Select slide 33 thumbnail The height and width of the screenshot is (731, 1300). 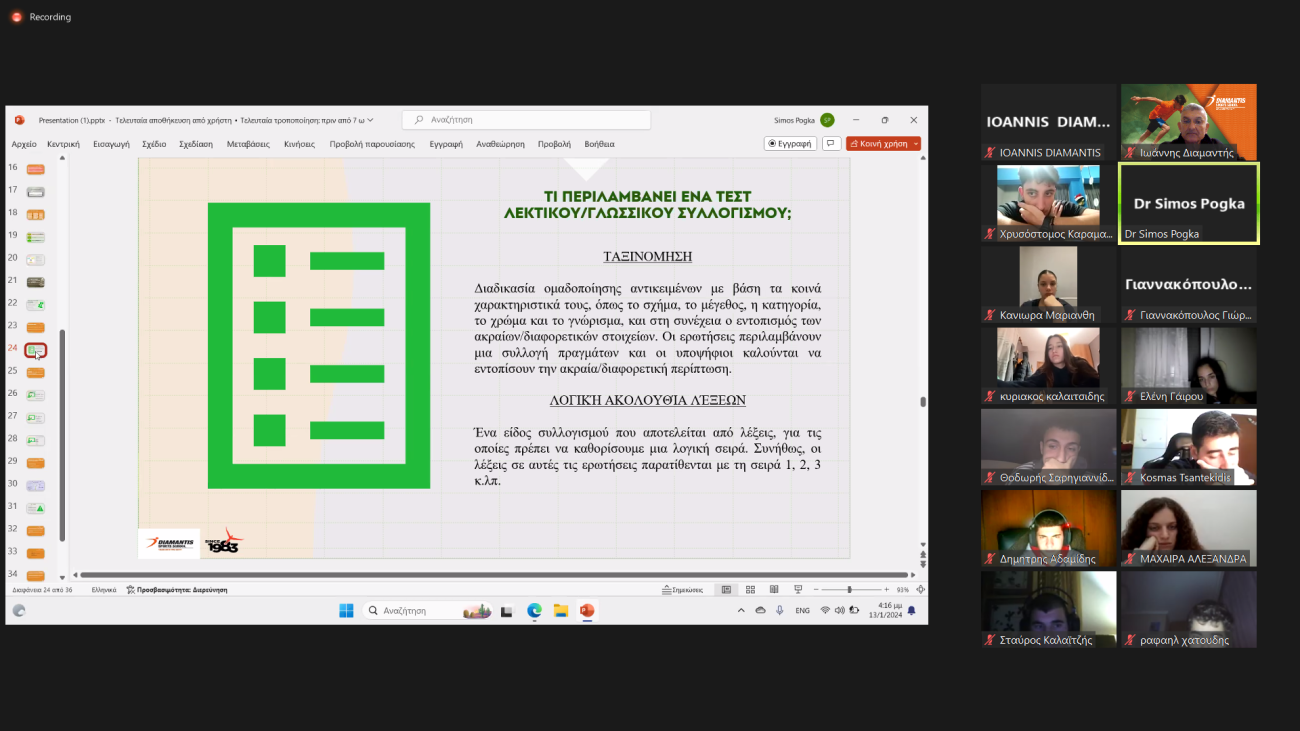(x=35, y=553)
